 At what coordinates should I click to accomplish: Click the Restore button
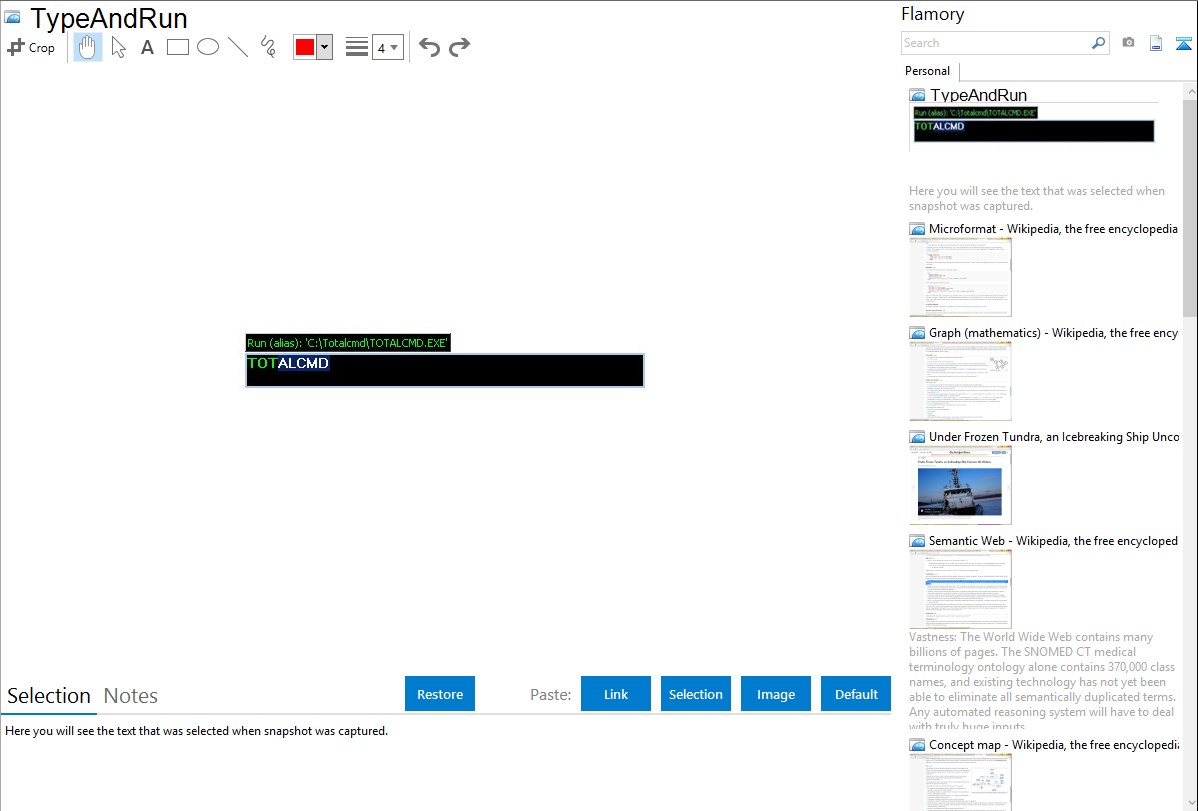[x=440, y=694]
